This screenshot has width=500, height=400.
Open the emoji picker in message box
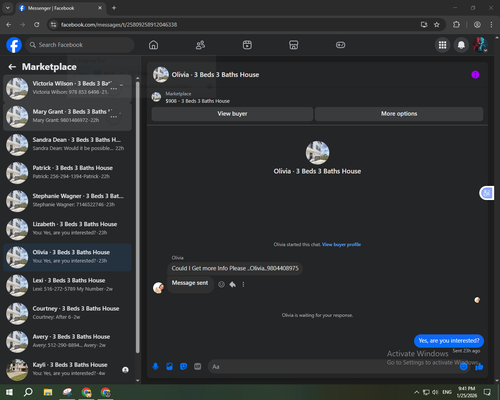pos(463,367)
